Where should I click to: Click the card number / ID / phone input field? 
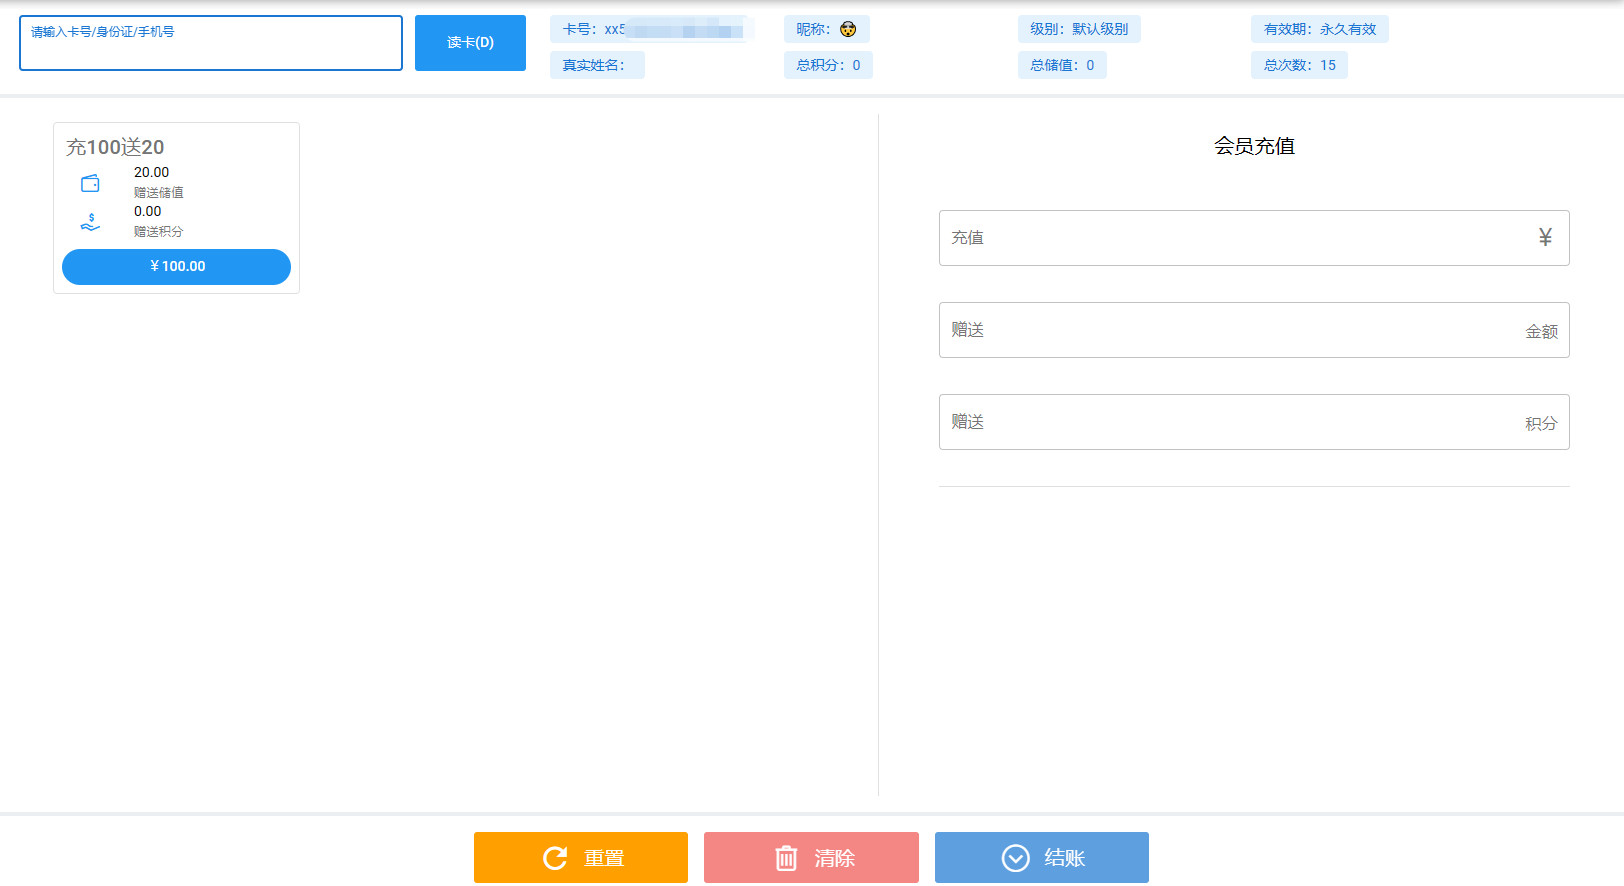pos(211,43)
